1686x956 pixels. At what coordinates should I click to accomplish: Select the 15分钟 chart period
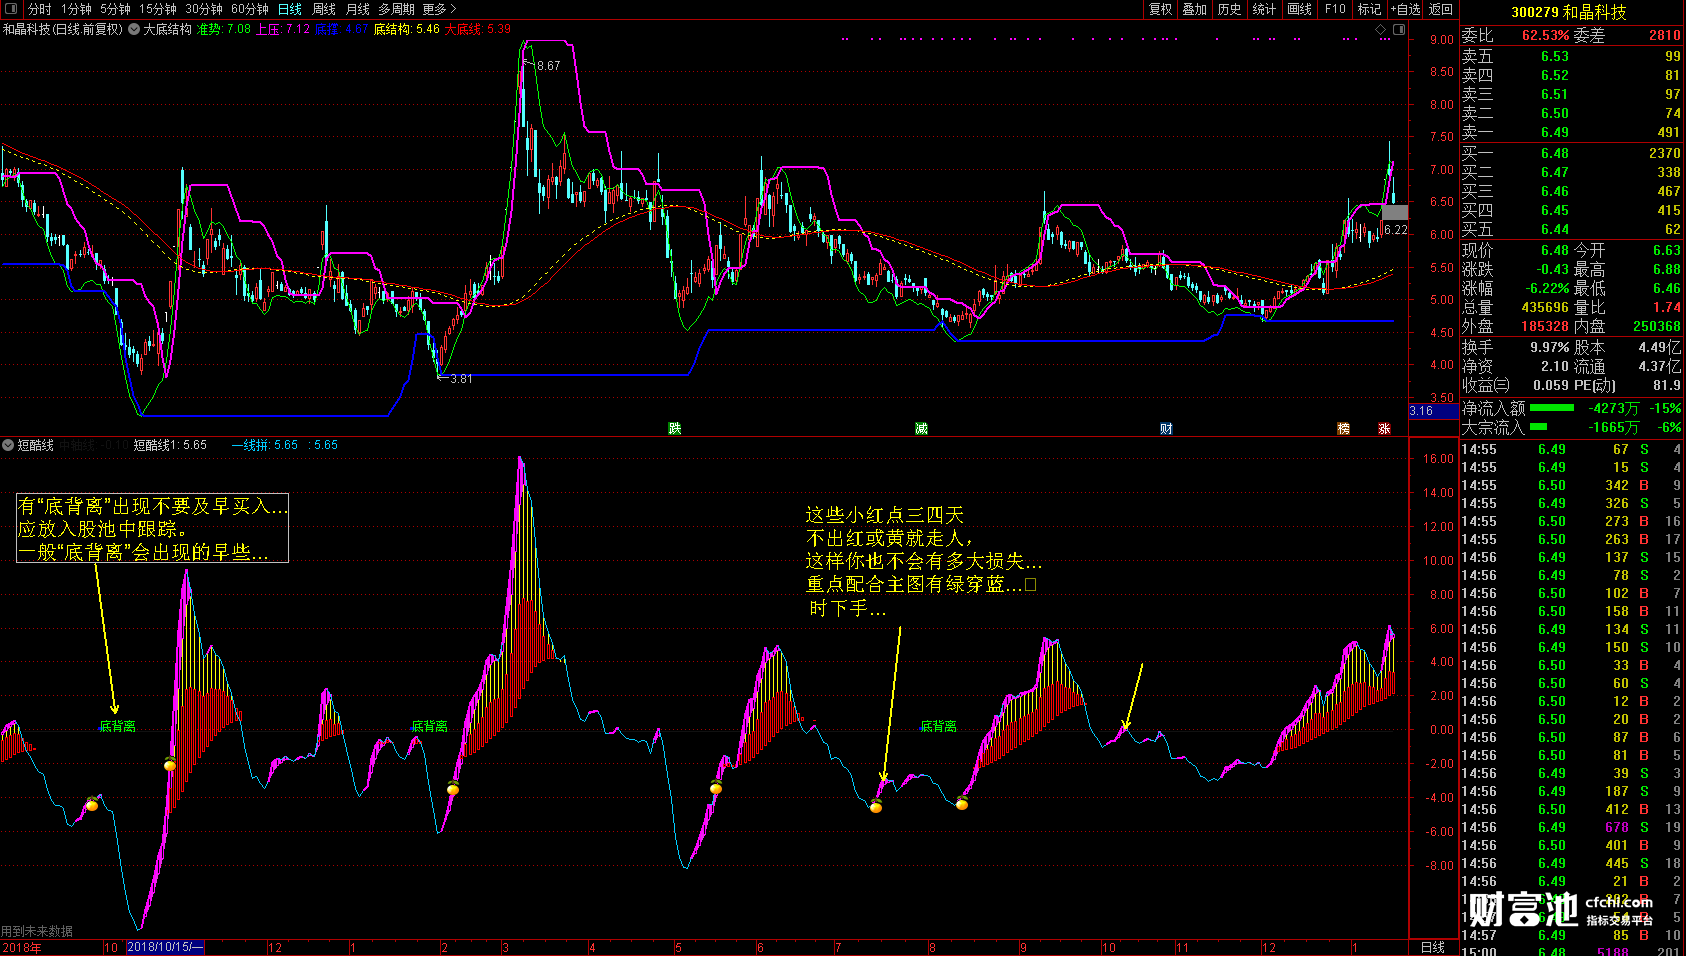click(157, 9)
